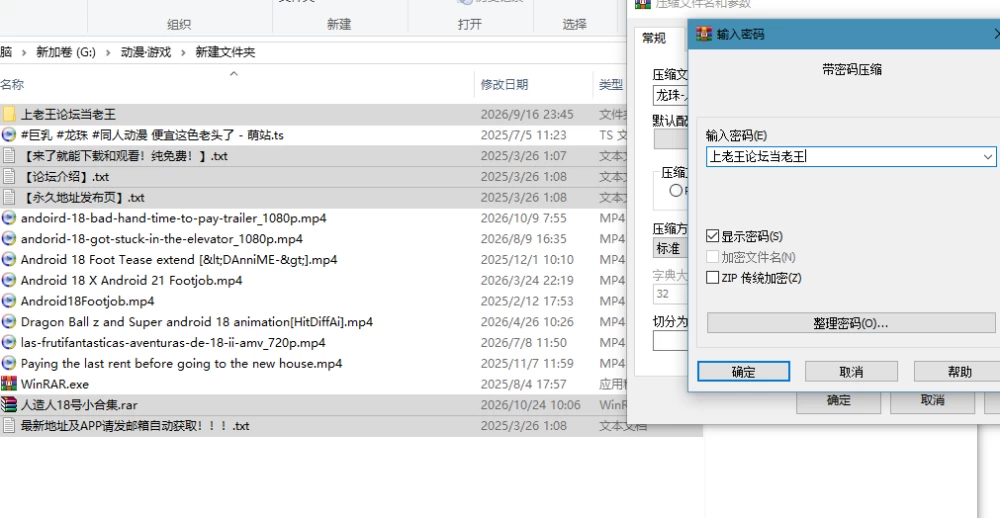Click the video icon of Android18Footjob.mp4
1000x518 pixels.
click(9, 300)
